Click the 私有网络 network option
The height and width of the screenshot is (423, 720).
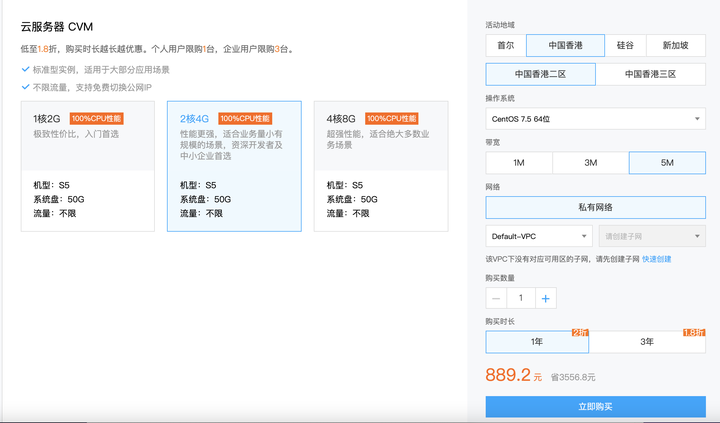[596, 208]
